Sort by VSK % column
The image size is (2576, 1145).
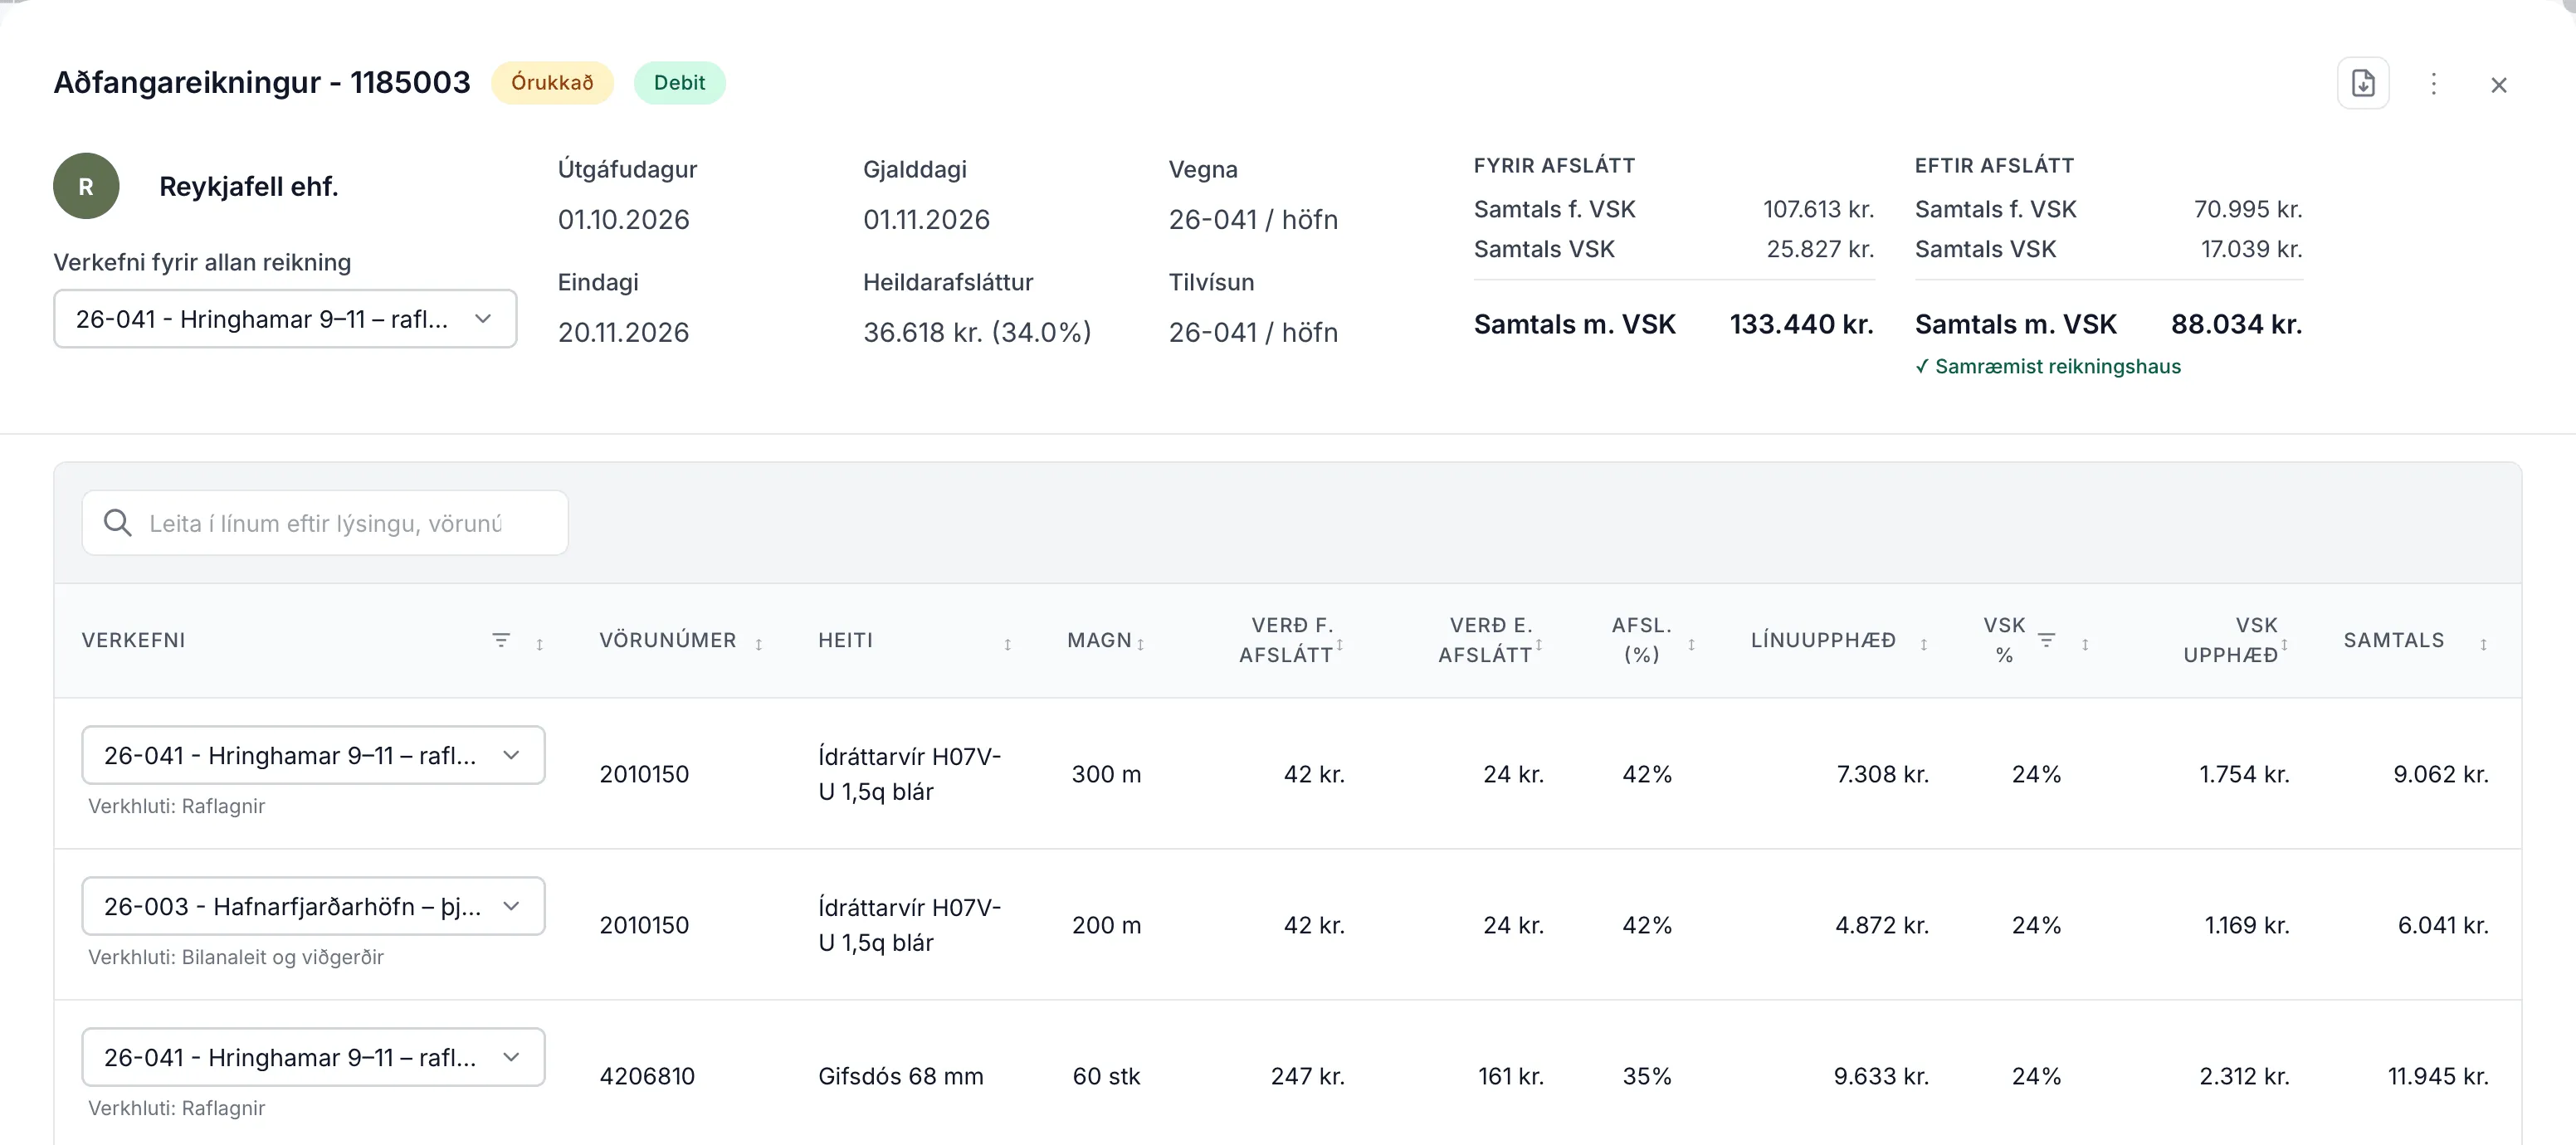[x=2085, y=644]
